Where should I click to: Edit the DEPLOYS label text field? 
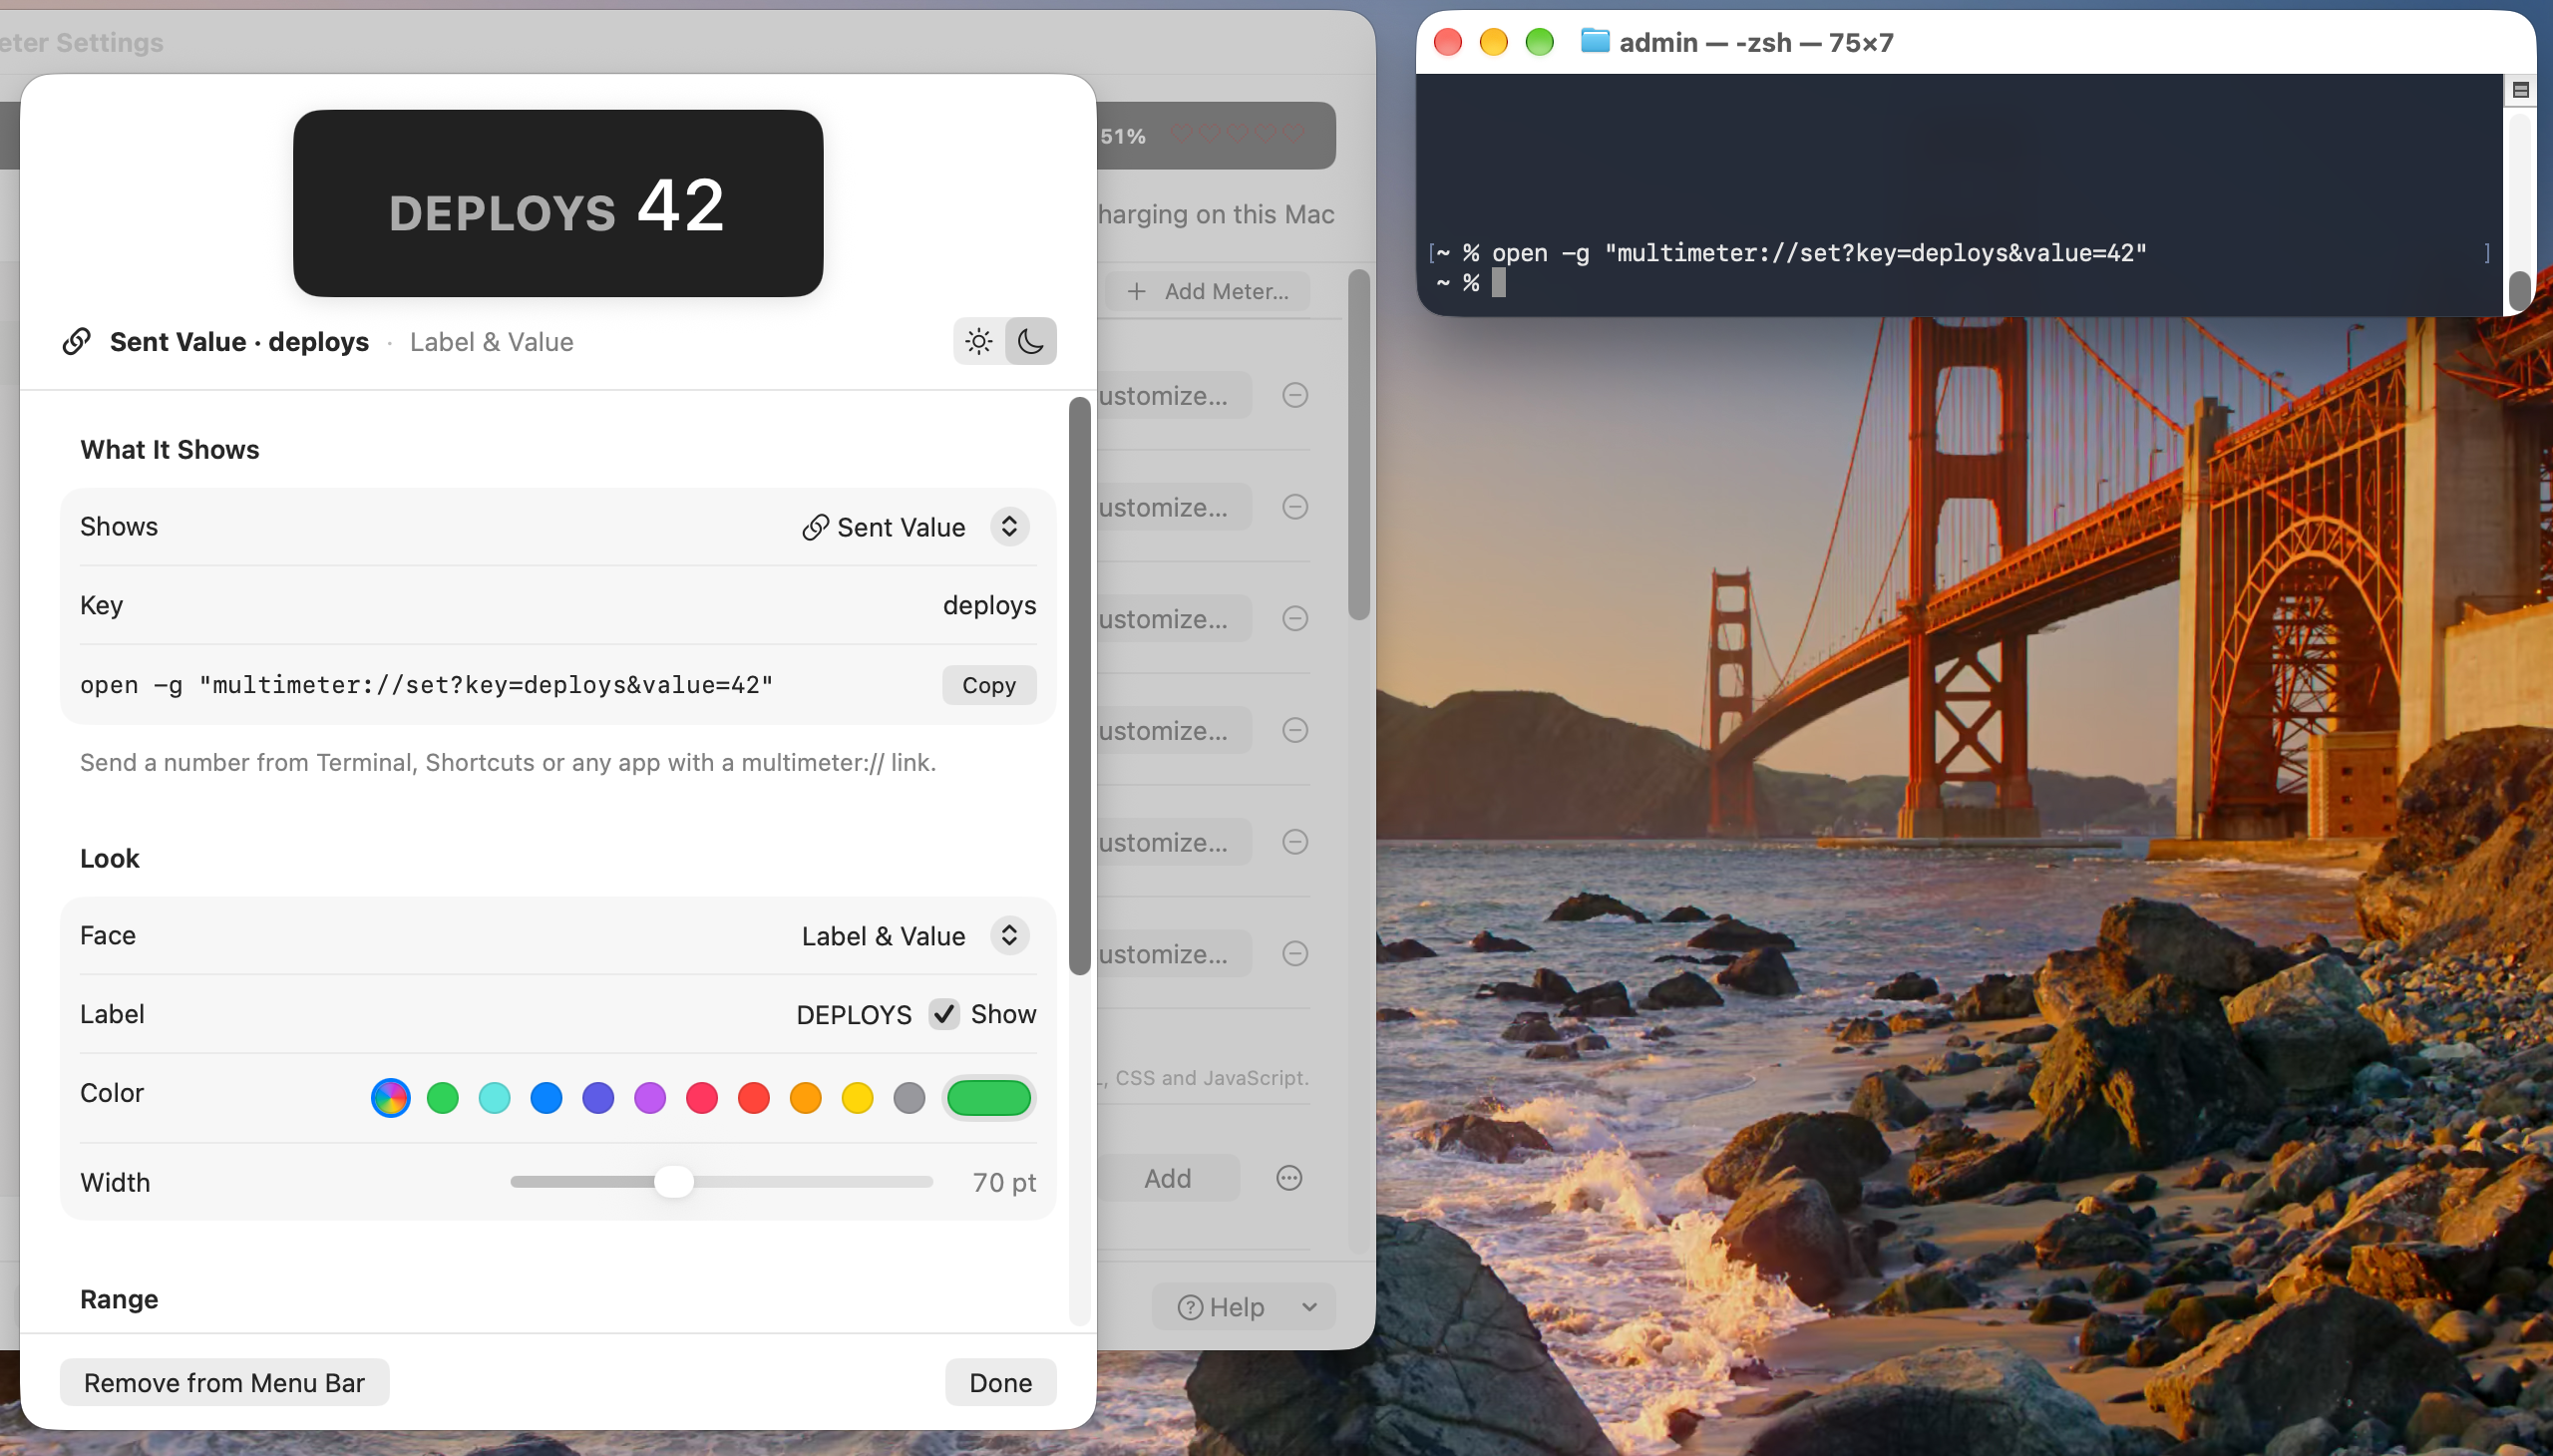click(x=854, y=1015)
